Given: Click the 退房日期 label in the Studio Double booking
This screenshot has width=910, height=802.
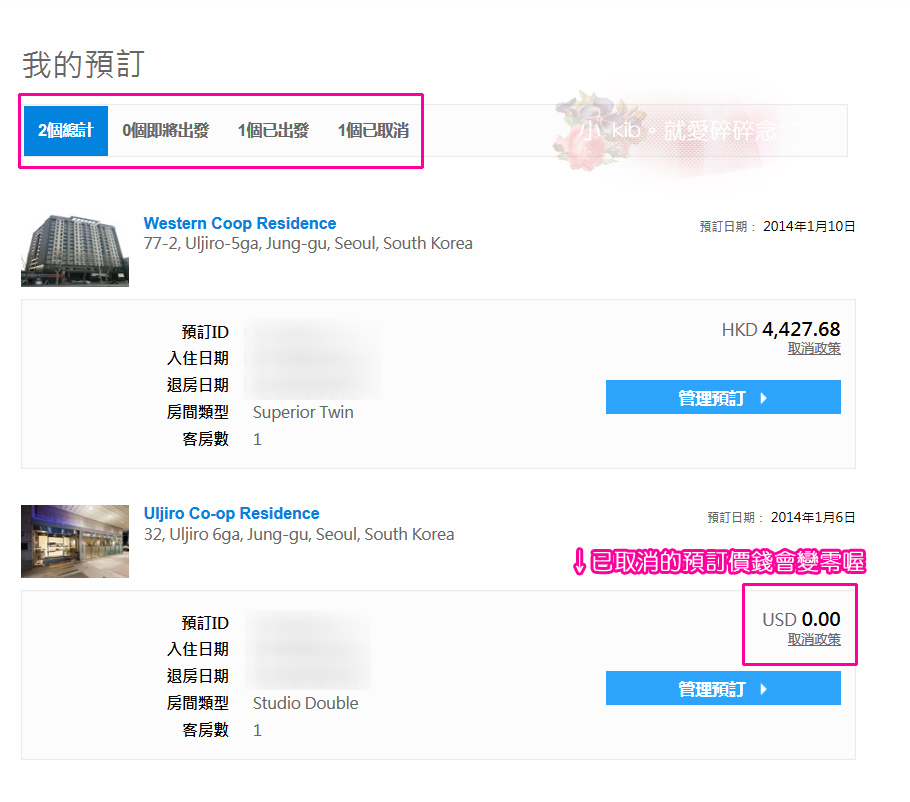Looking at the screenshot, I should tap(198, 676).
